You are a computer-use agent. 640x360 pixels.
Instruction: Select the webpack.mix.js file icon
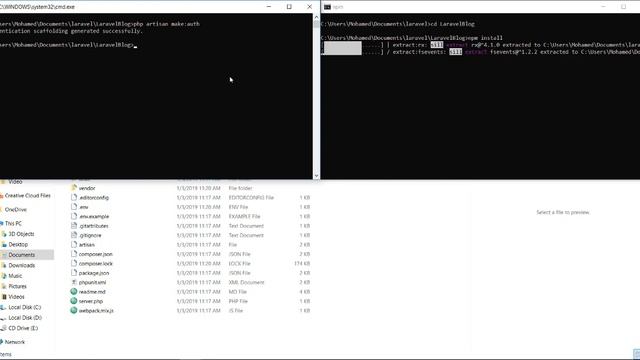(x=74, y=310)
